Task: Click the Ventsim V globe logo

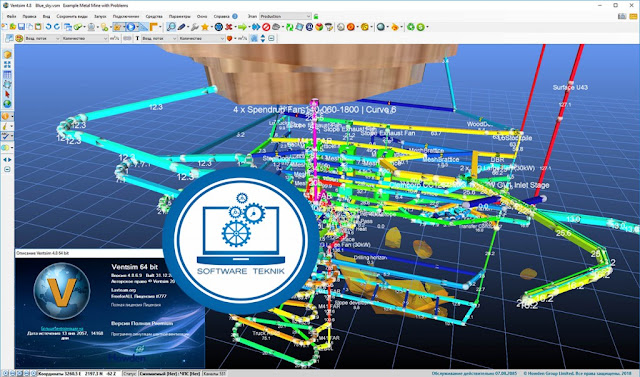Action: [x=62, y=291]
